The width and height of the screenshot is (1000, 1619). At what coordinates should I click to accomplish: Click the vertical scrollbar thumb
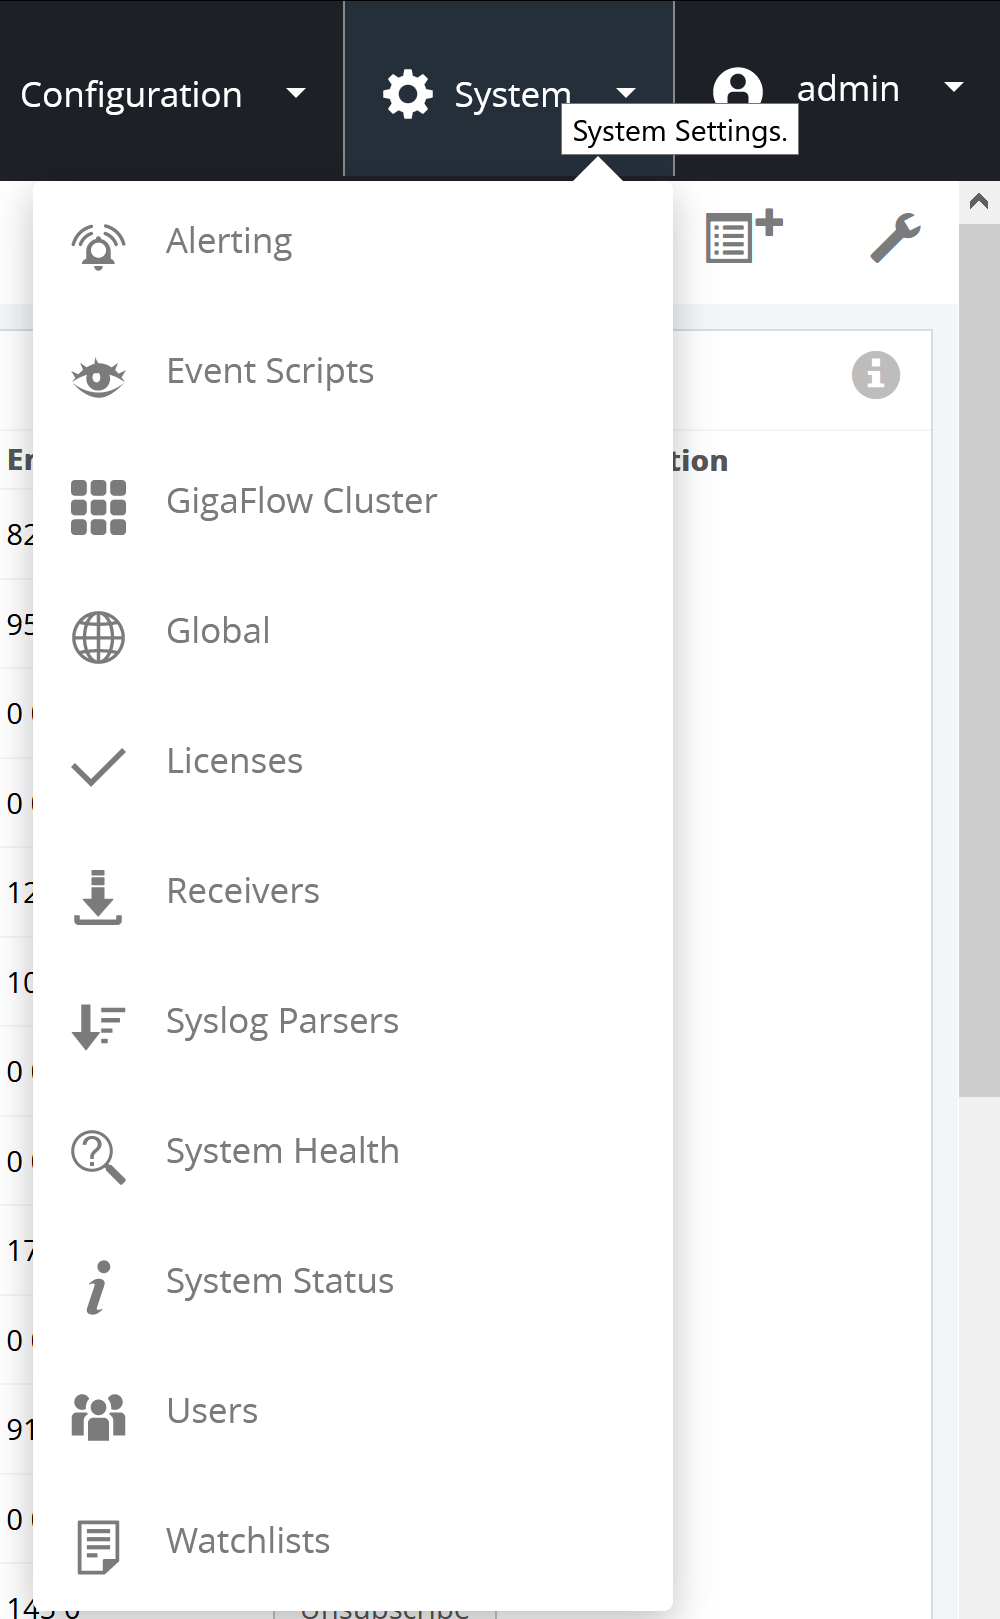pyautogui.click(x=979, y=660)
